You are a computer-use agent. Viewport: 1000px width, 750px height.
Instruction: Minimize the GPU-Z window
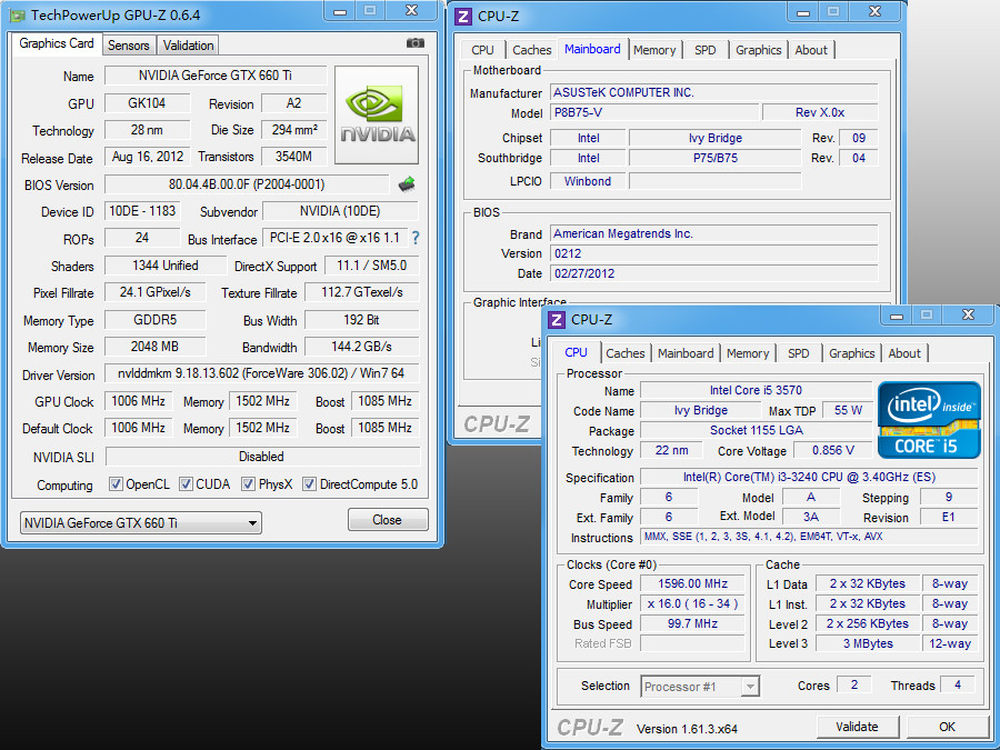click(x=341, y=11)
